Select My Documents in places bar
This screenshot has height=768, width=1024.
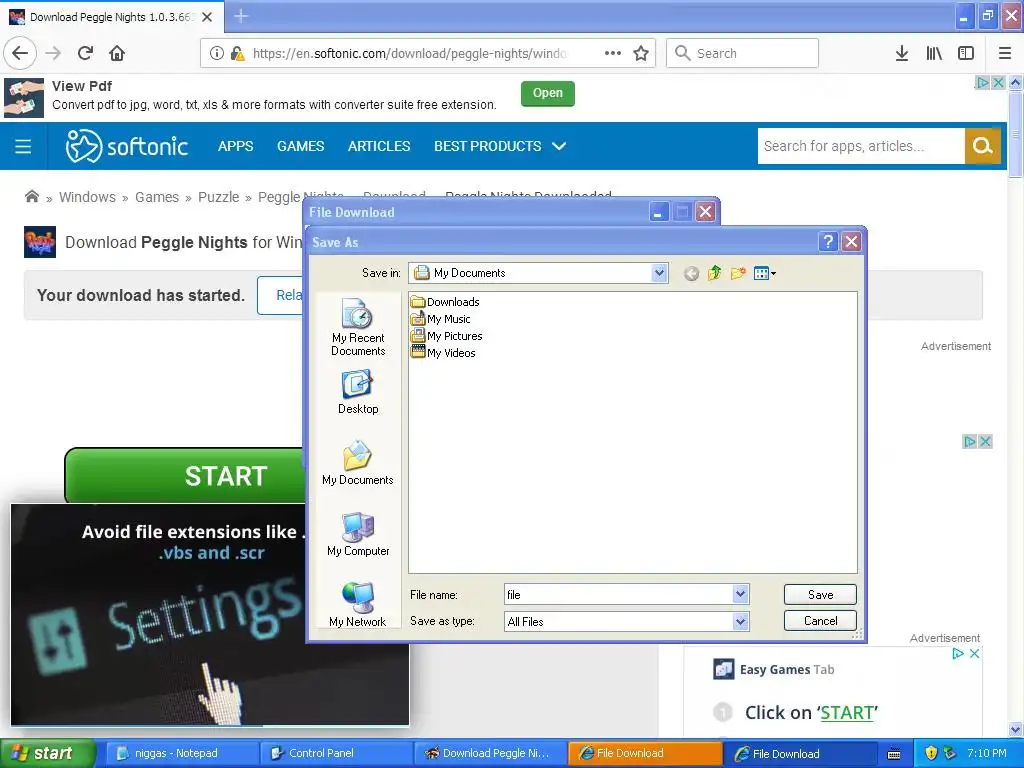coord(358,463)
